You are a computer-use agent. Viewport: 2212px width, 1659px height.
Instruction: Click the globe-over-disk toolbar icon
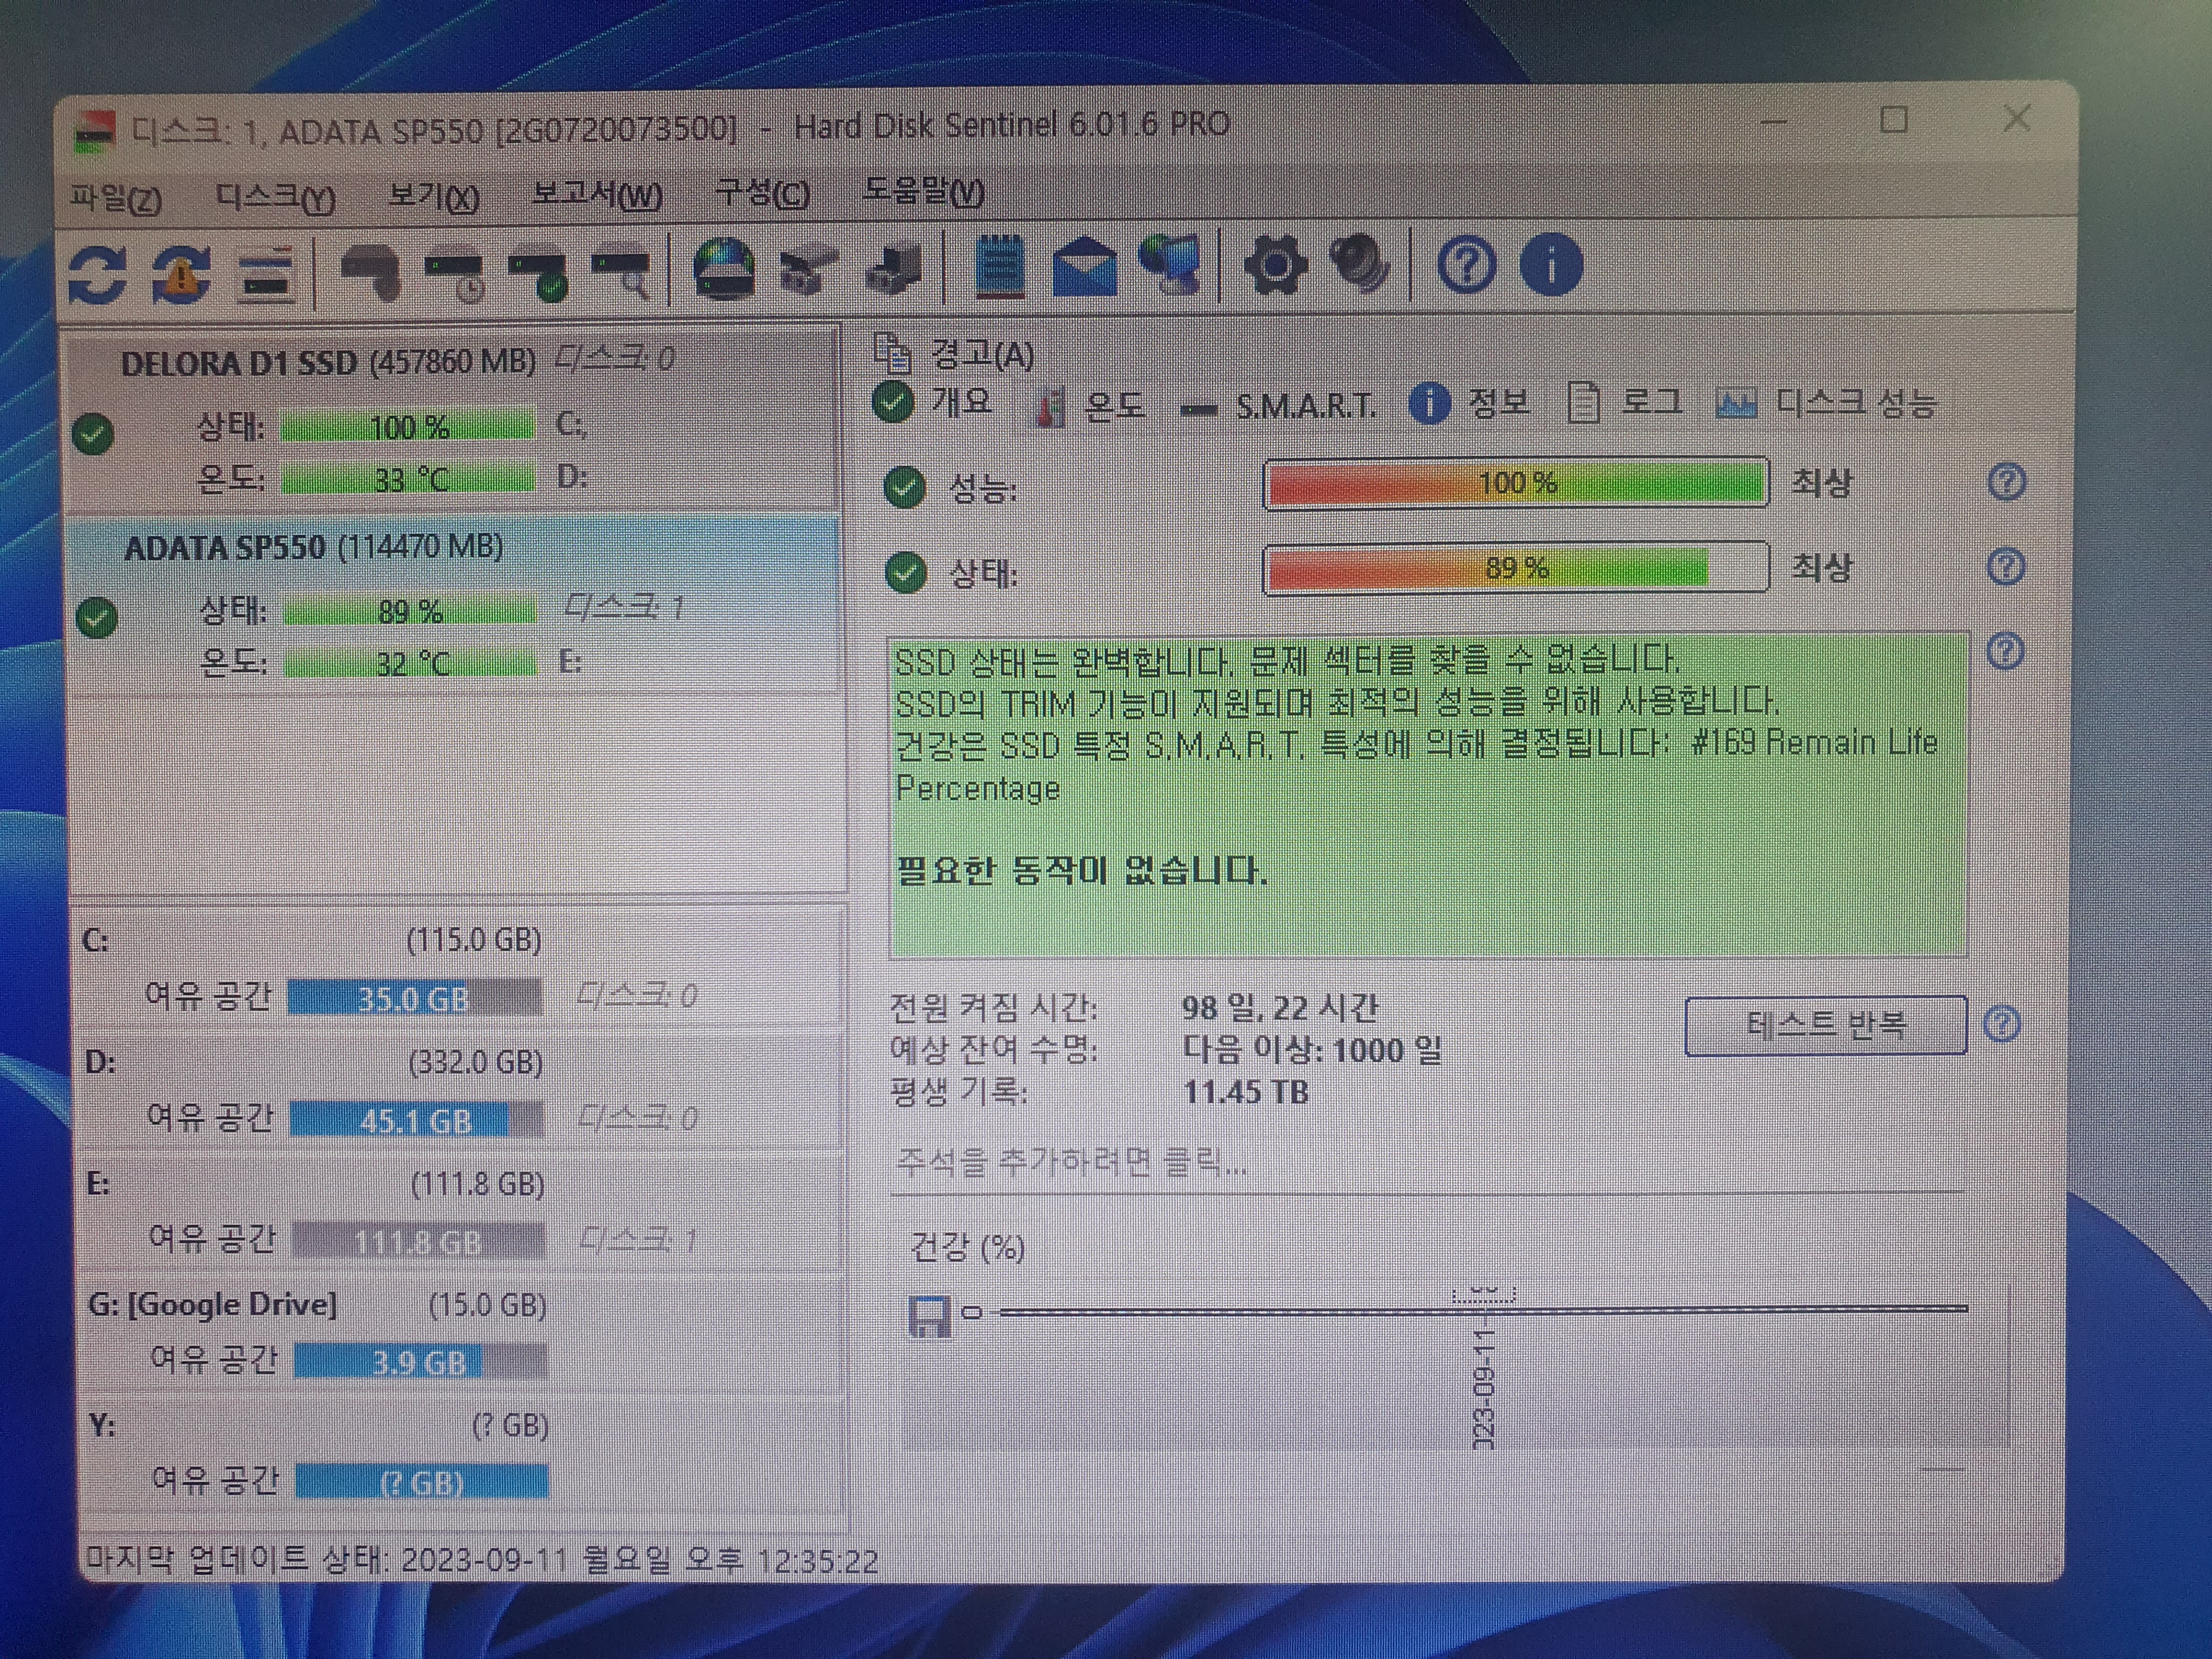coord(723,269)
